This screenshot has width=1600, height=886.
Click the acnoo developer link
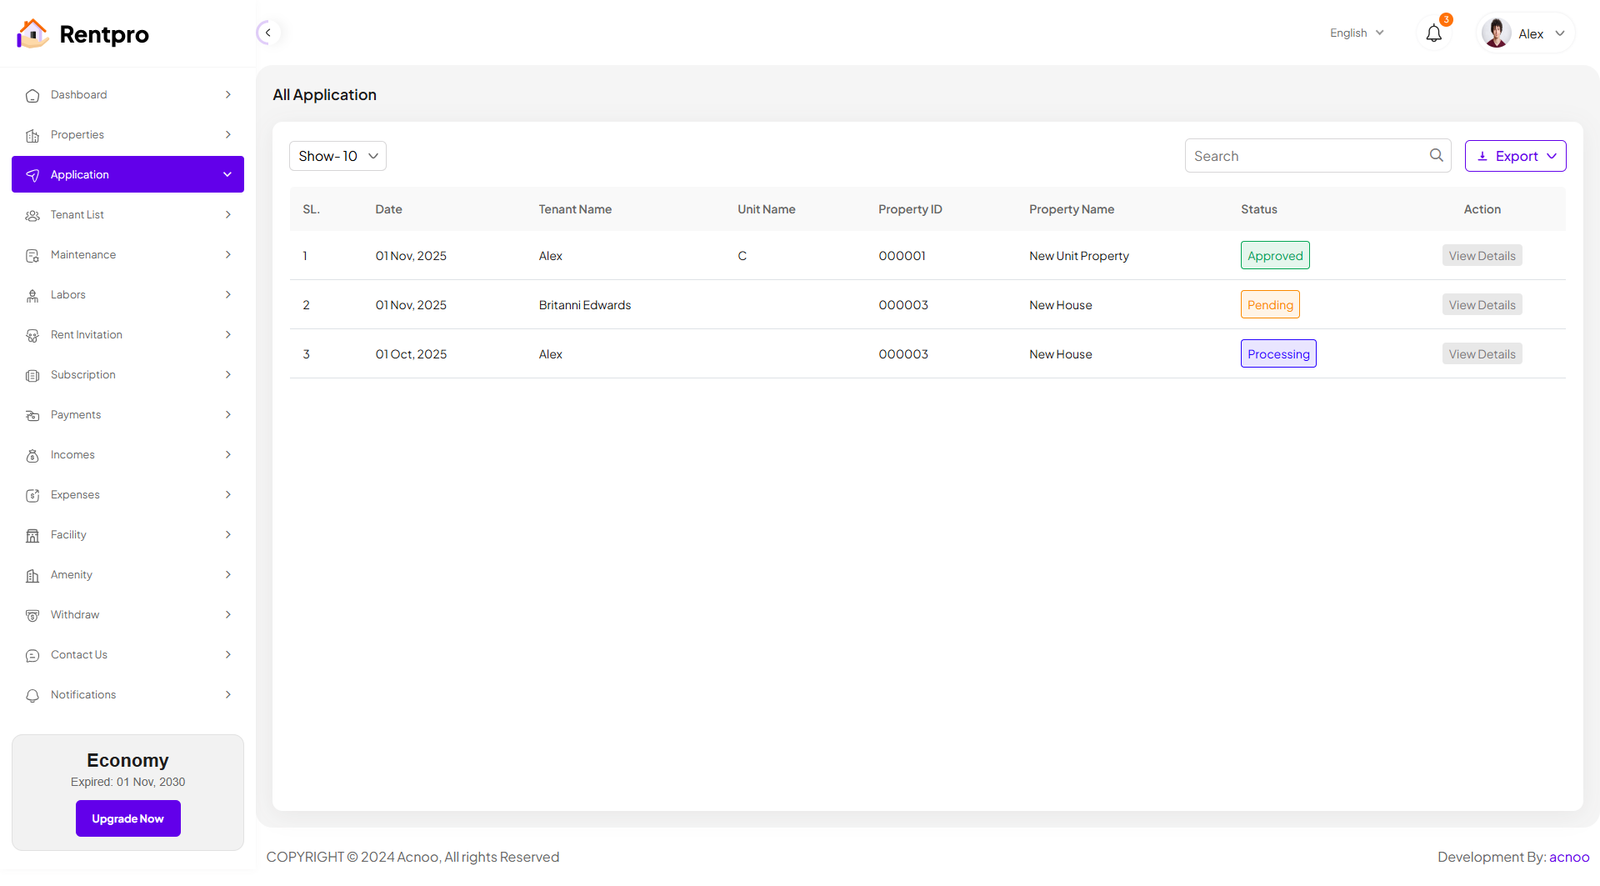[1568, 857]
